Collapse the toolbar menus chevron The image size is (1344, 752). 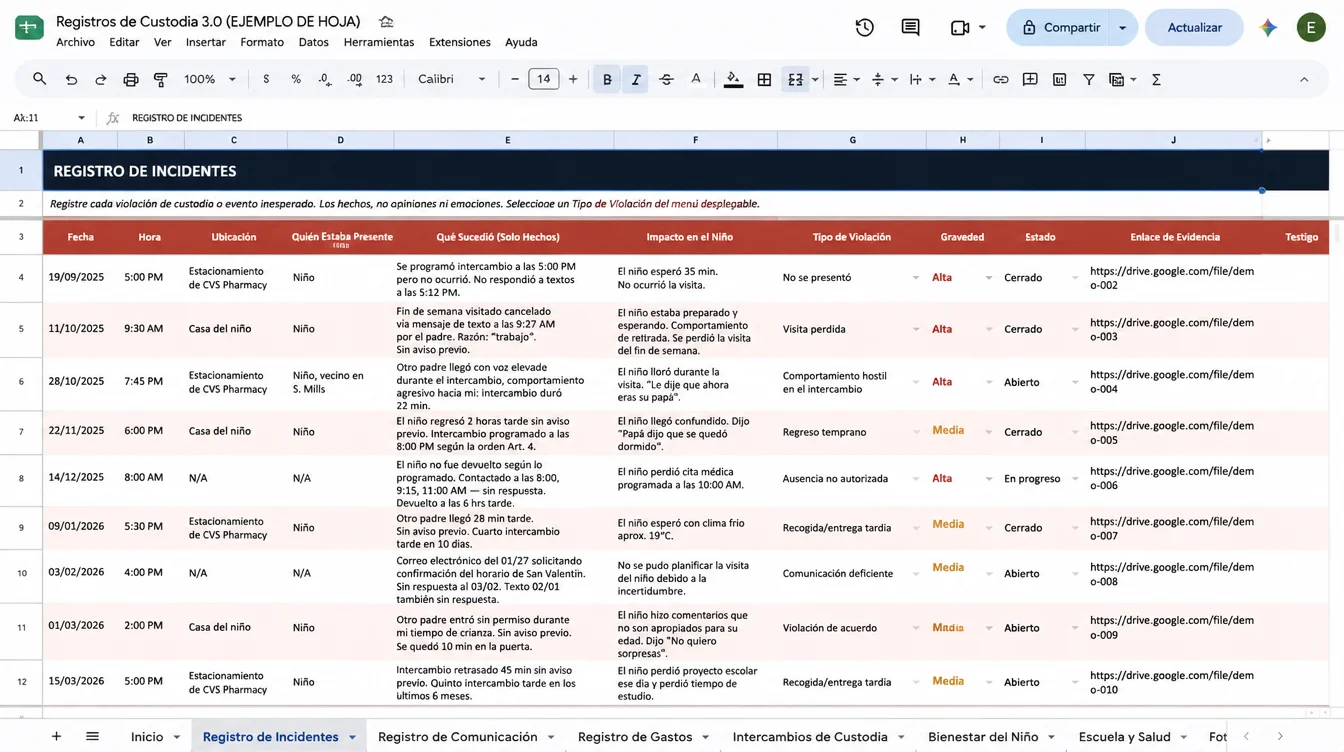[x=1304, y=79]
